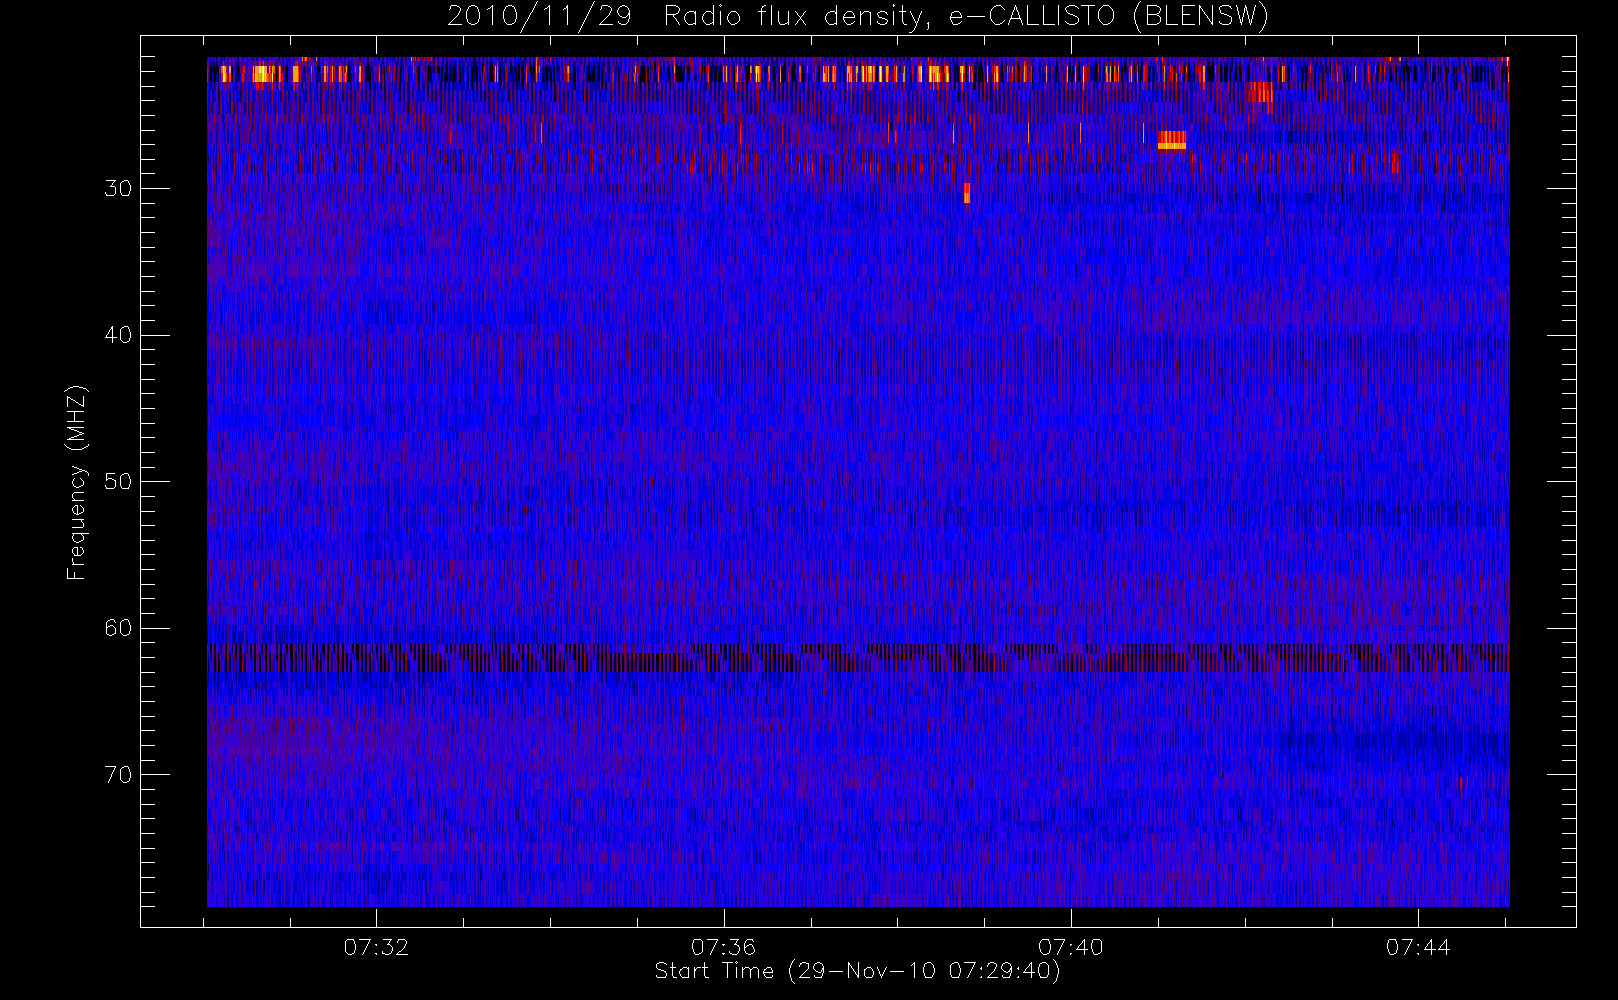Click the red burst near 07:42 at the top

(x=1260, y=92)
